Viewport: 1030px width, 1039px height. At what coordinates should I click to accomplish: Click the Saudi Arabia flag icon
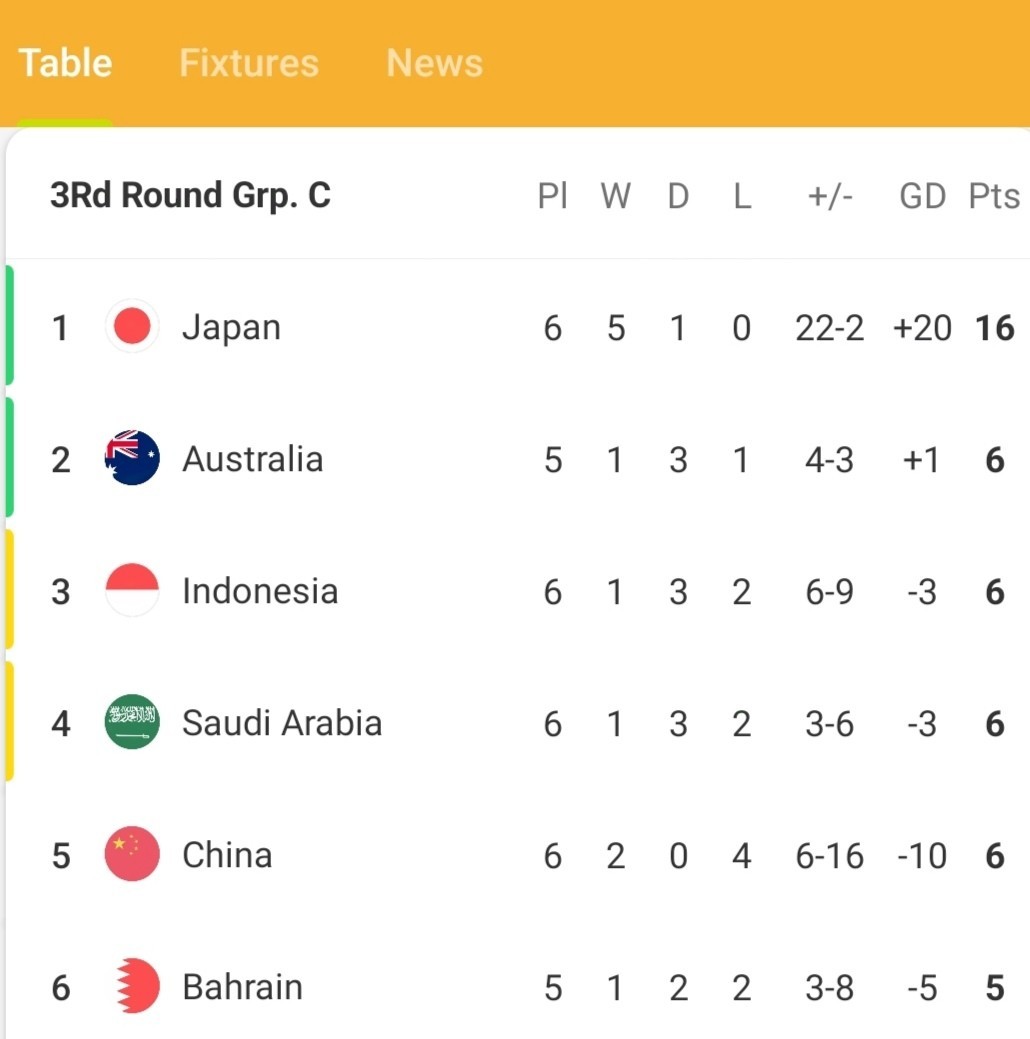132,722
